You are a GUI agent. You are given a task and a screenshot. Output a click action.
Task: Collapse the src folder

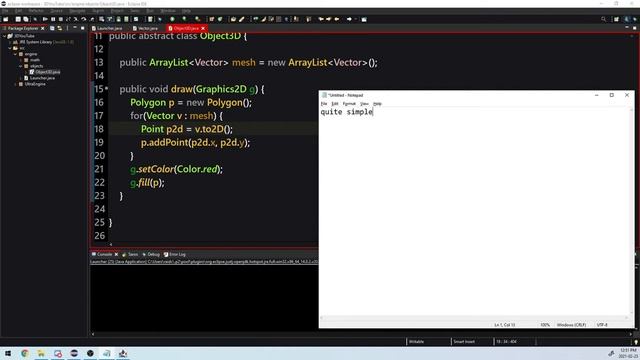click(x=10, y=48)
